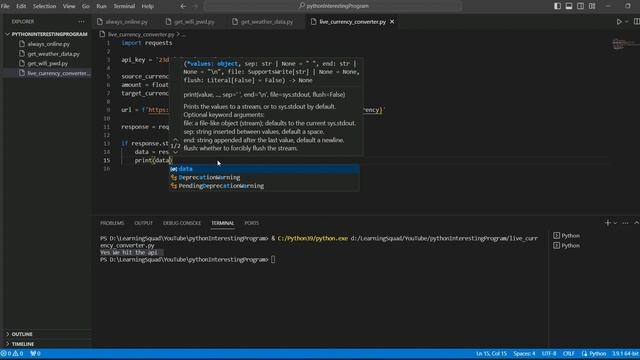Open the run options dropdown arrow
Image resolution: width=640 pixels, height=360 pixels.
tap(627, 22)
